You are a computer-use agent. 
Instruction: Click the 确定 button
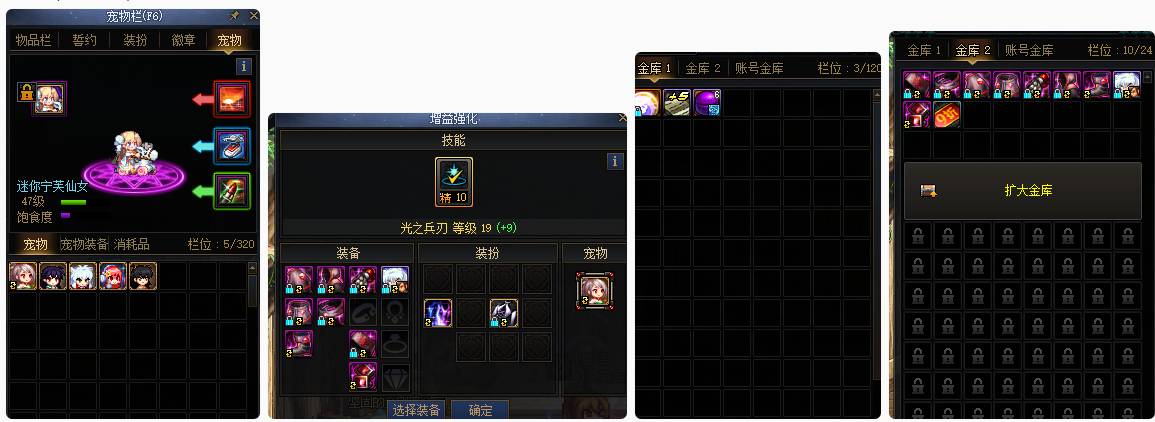coord(480,410)
